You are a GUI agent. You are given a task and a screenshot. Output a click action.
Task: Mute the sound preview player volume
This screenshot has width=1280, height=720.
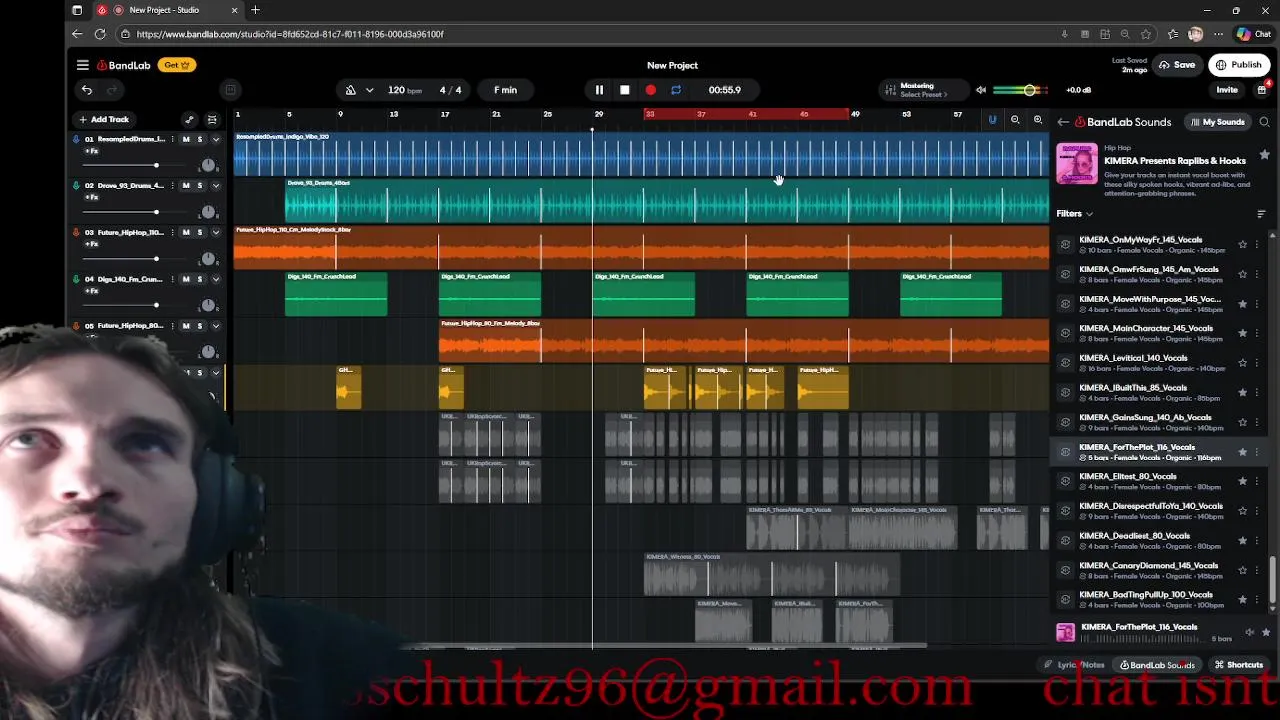[1249, 632]
